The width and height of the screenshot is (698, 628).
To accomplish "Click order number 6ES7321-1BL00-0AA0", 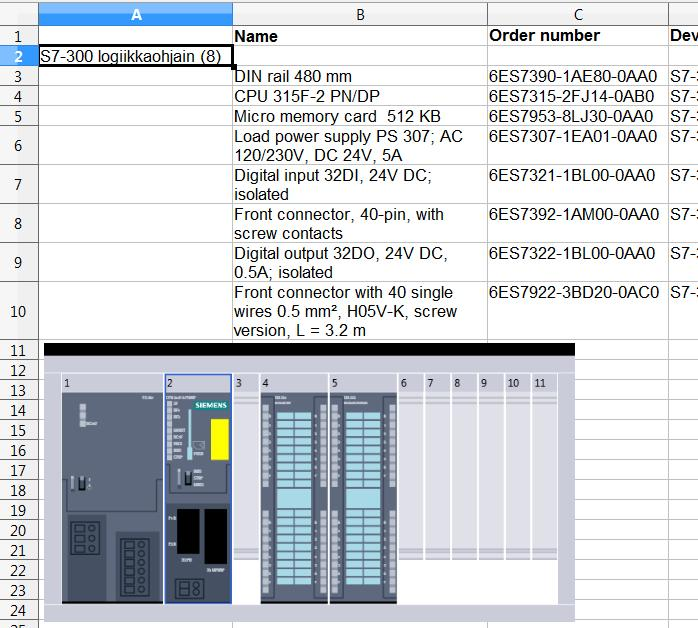I will (x=578, y=185).
